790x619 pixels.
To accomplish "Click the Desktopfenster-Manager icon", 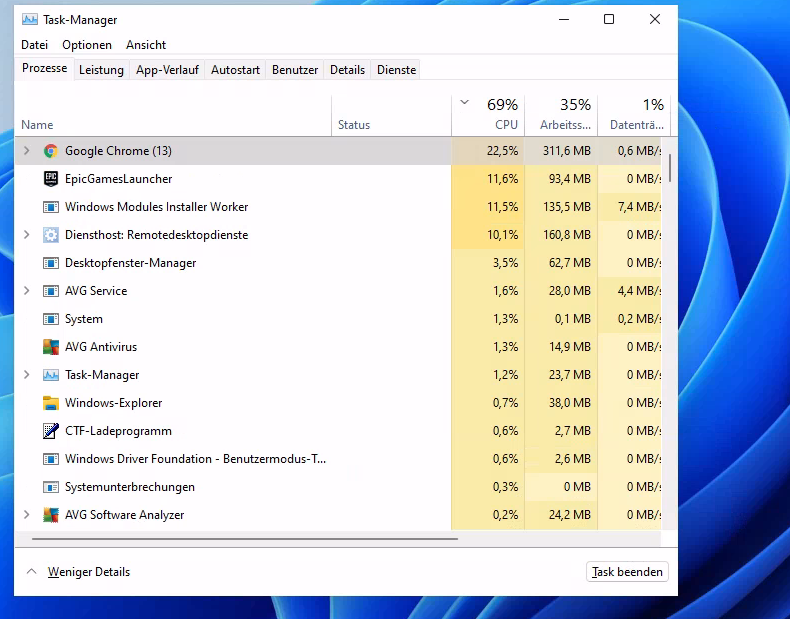I will click(50, 263).
